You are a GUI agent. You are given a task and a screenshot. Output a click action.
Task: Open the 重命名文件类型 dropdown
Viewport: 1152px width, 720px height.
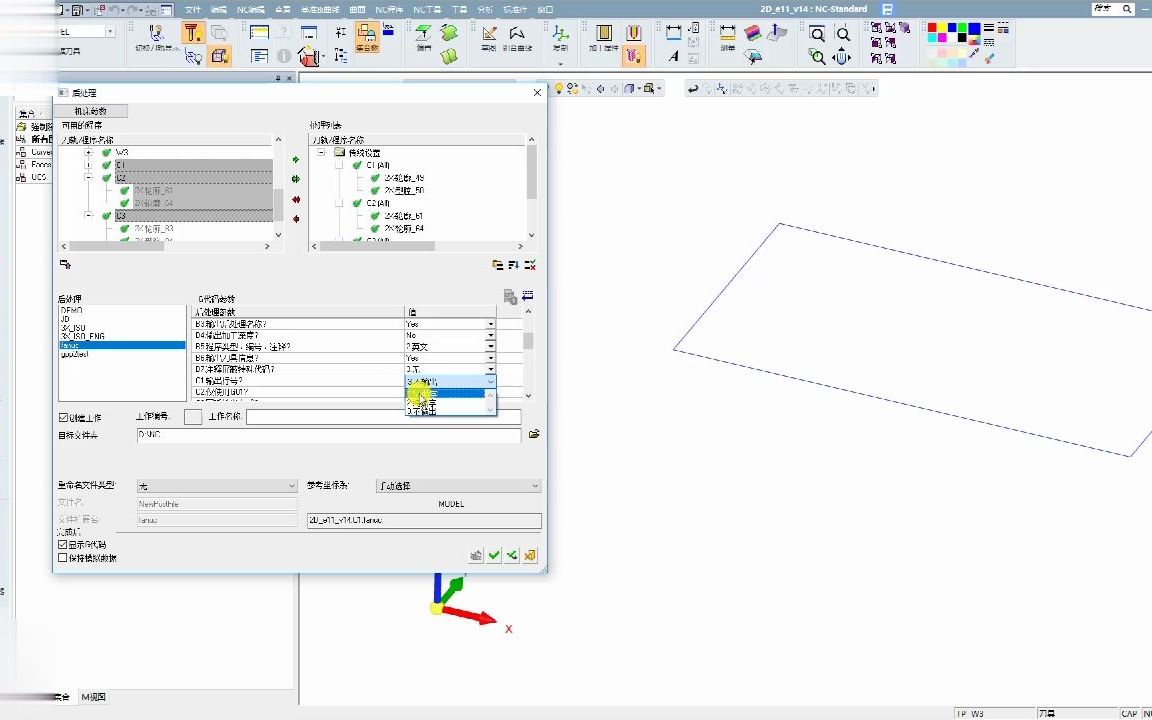[x=217, y=486]
